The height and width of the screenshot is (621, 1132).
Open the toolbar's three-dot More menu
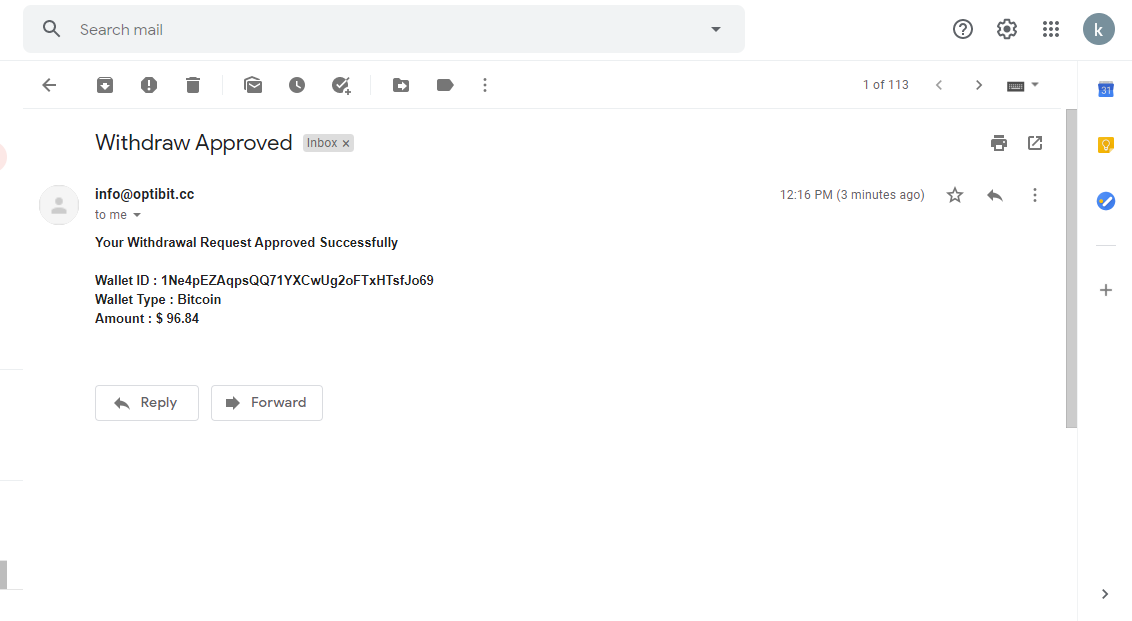pos(485,85)
